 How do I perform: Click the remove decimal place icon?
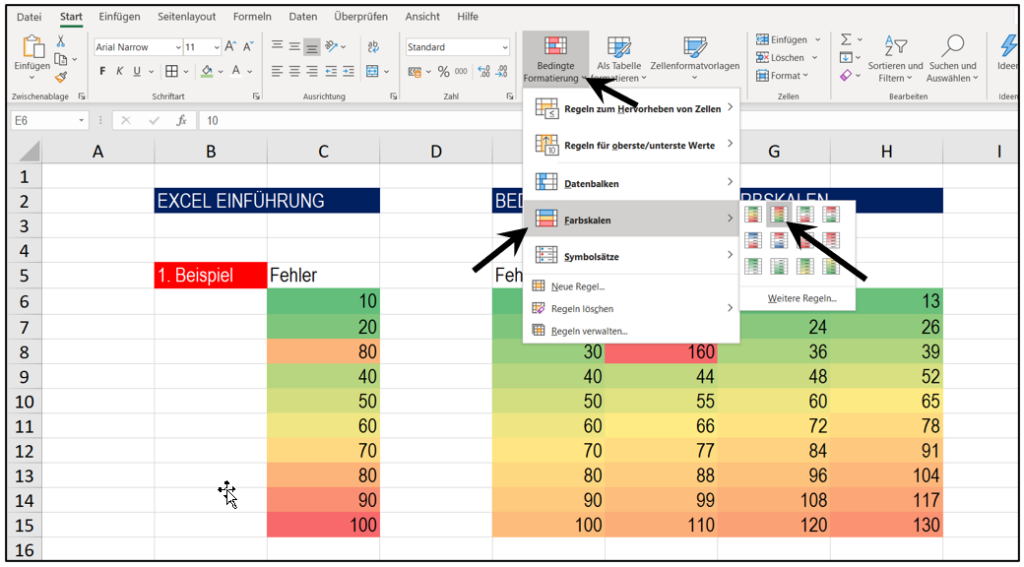pos(502,71)
